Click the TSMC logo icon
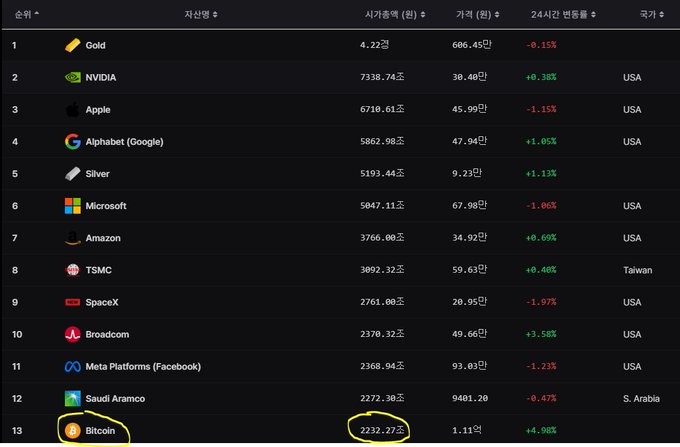This screenshot has height=447, width=680. point(72,270)
